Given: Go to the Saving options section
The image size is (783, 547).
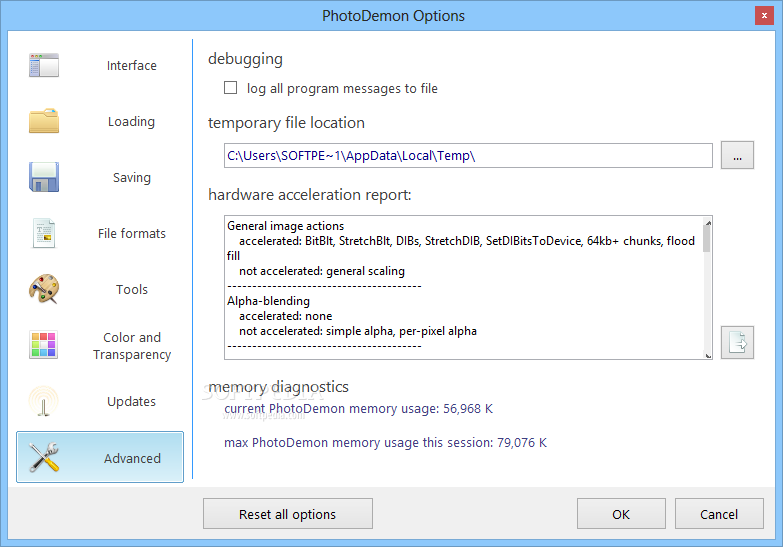Looking at the screenshot, I should point(100,177).
